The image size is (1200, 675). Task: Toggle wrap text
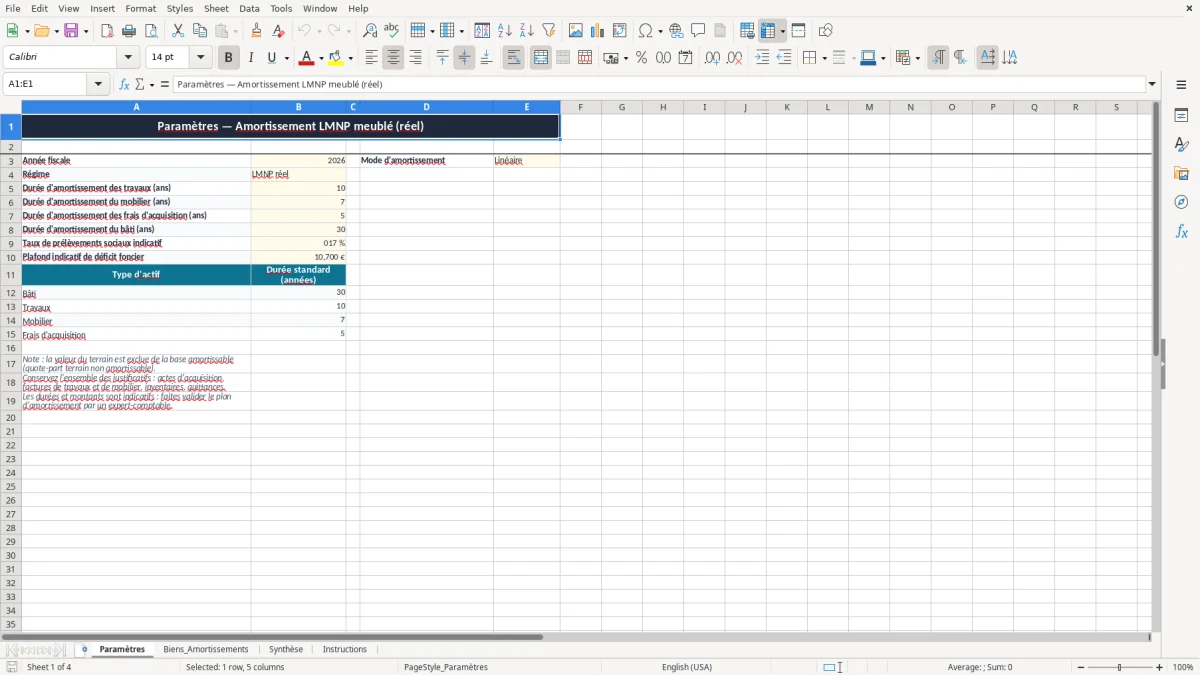point(514,58)
